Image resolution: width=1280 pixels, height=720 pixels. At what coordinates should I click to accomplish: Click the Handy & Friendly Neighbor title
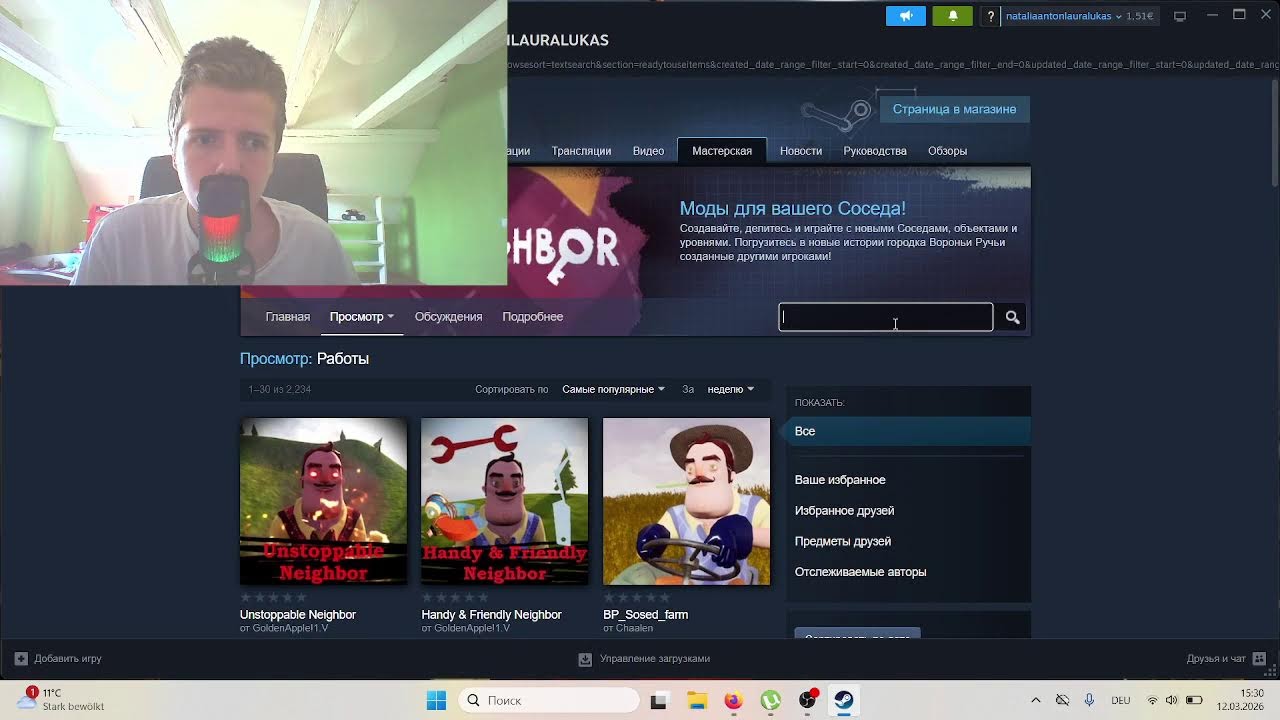492,615
